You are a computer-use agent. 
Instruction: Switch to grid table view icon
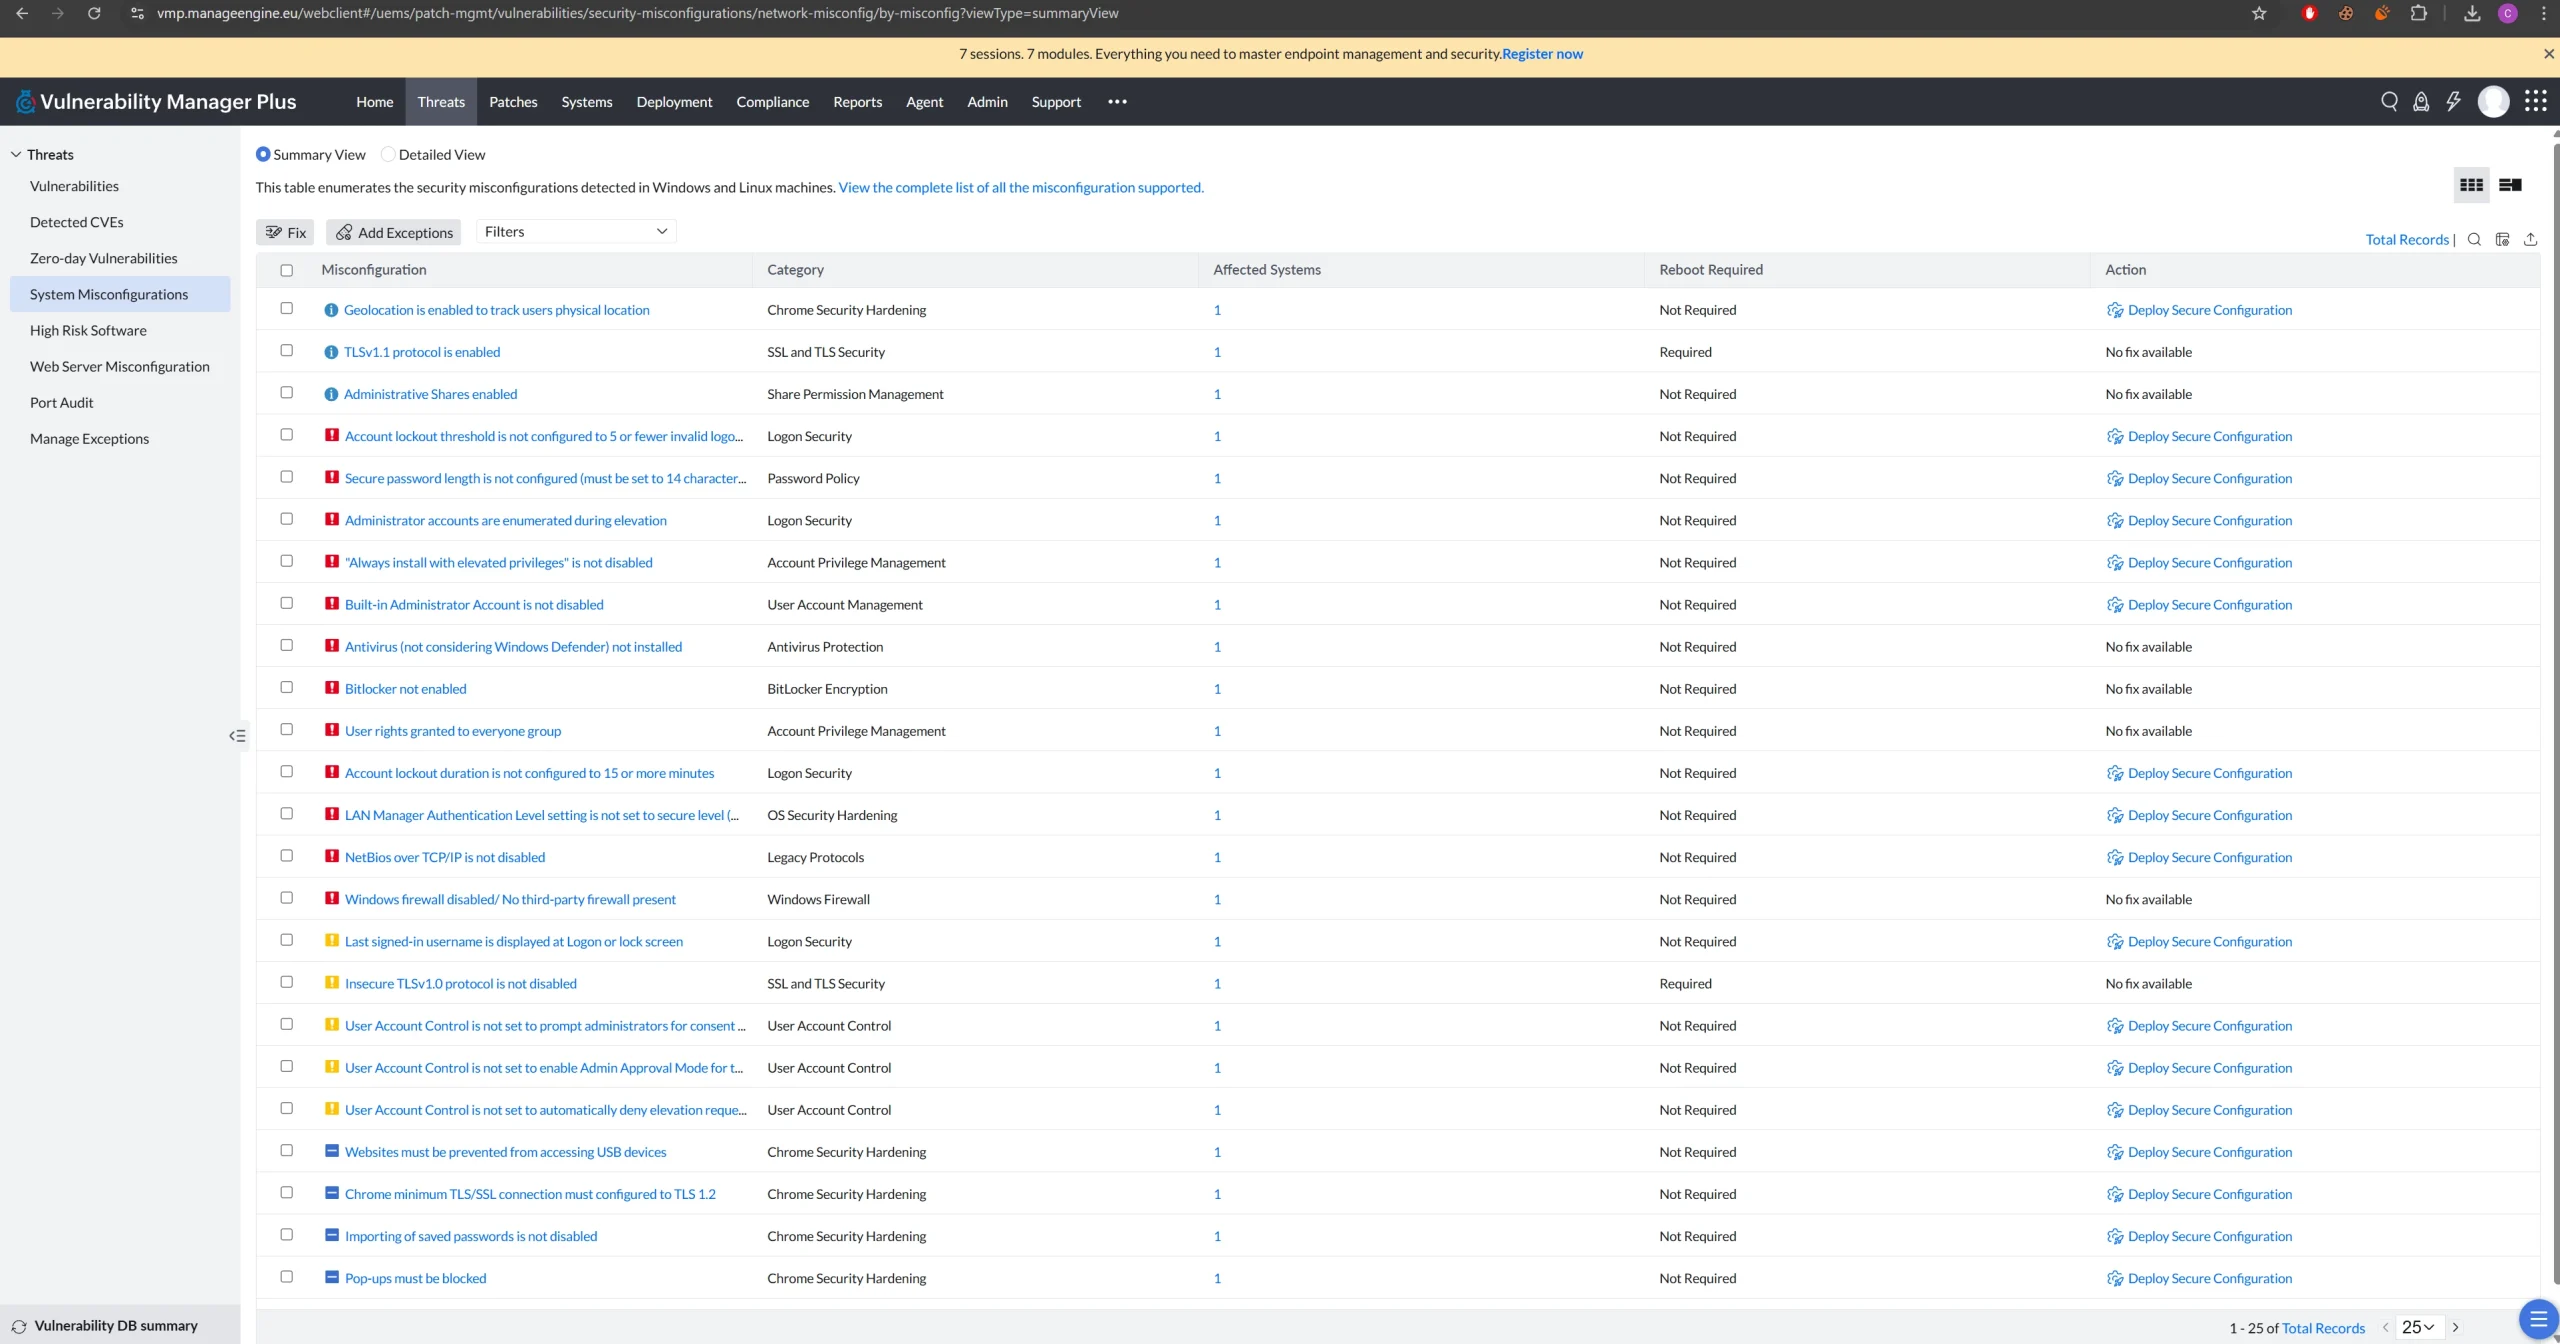2471,185
